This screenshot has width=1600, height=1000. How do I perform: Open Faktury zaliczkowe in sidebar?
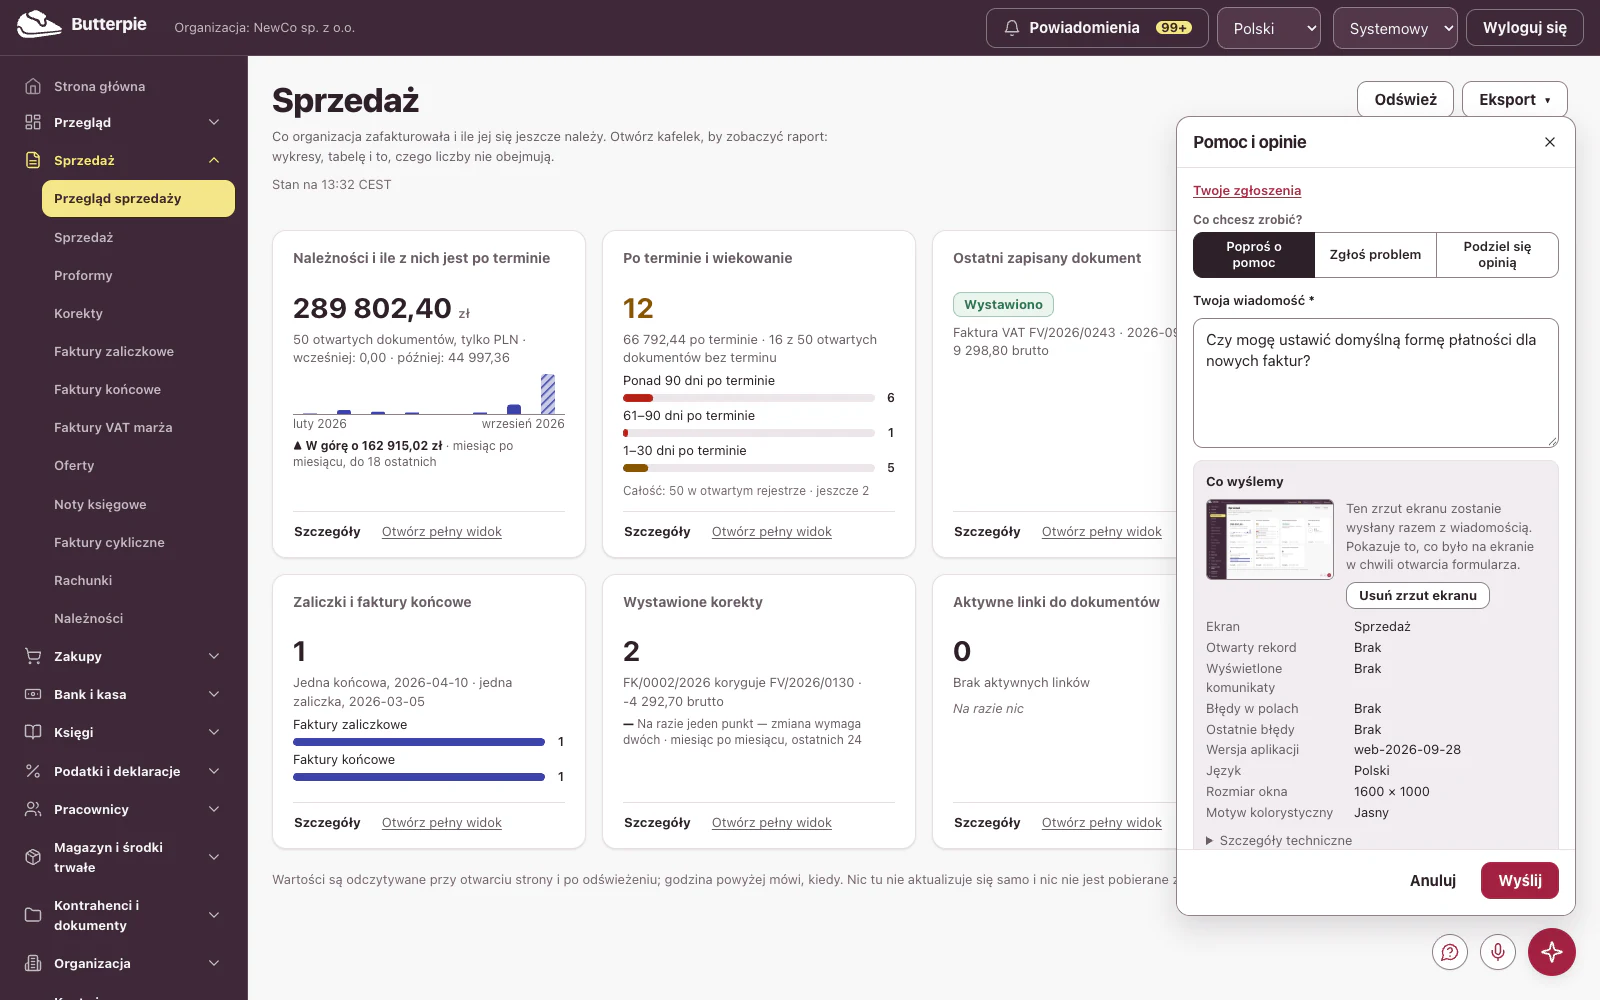[114, 351]
